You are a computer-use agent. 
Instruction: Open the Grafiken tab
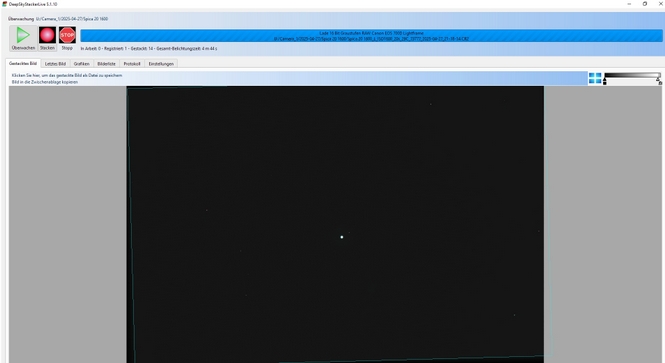click(x=81, y=64)
